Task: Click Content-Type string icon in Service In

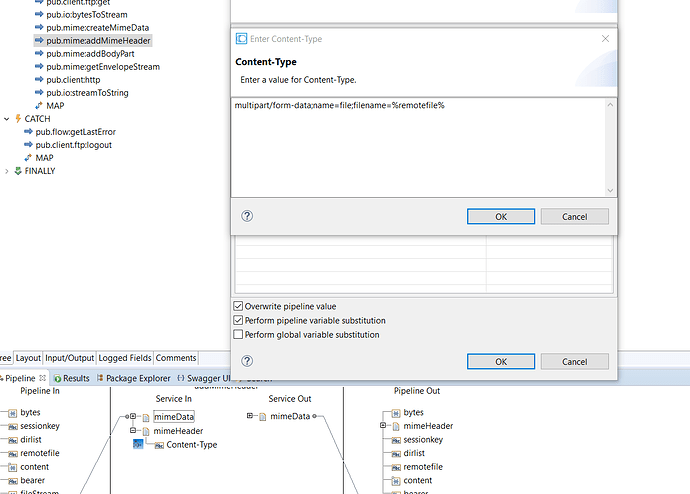Action: (159, 445)
